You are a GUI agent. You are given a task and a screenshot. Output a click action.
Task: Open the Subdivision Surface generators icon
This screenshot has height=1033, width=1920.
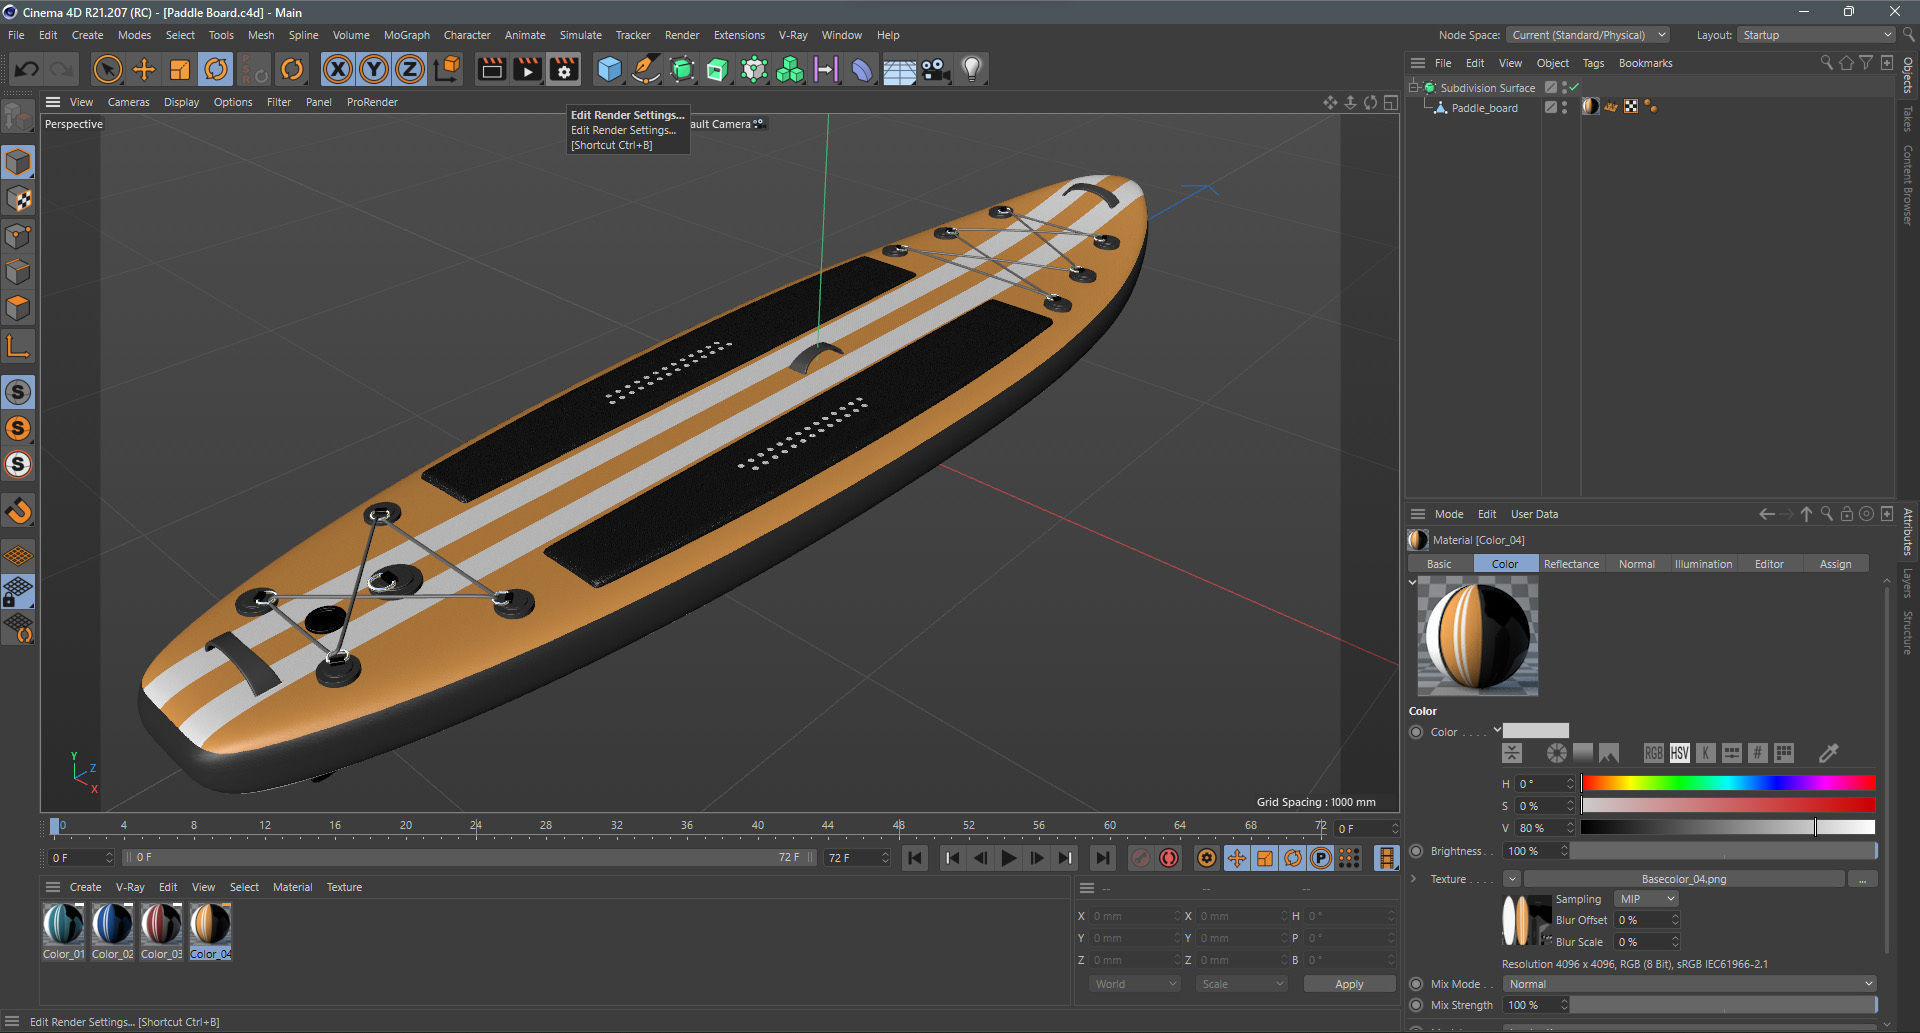click(682, 69)
